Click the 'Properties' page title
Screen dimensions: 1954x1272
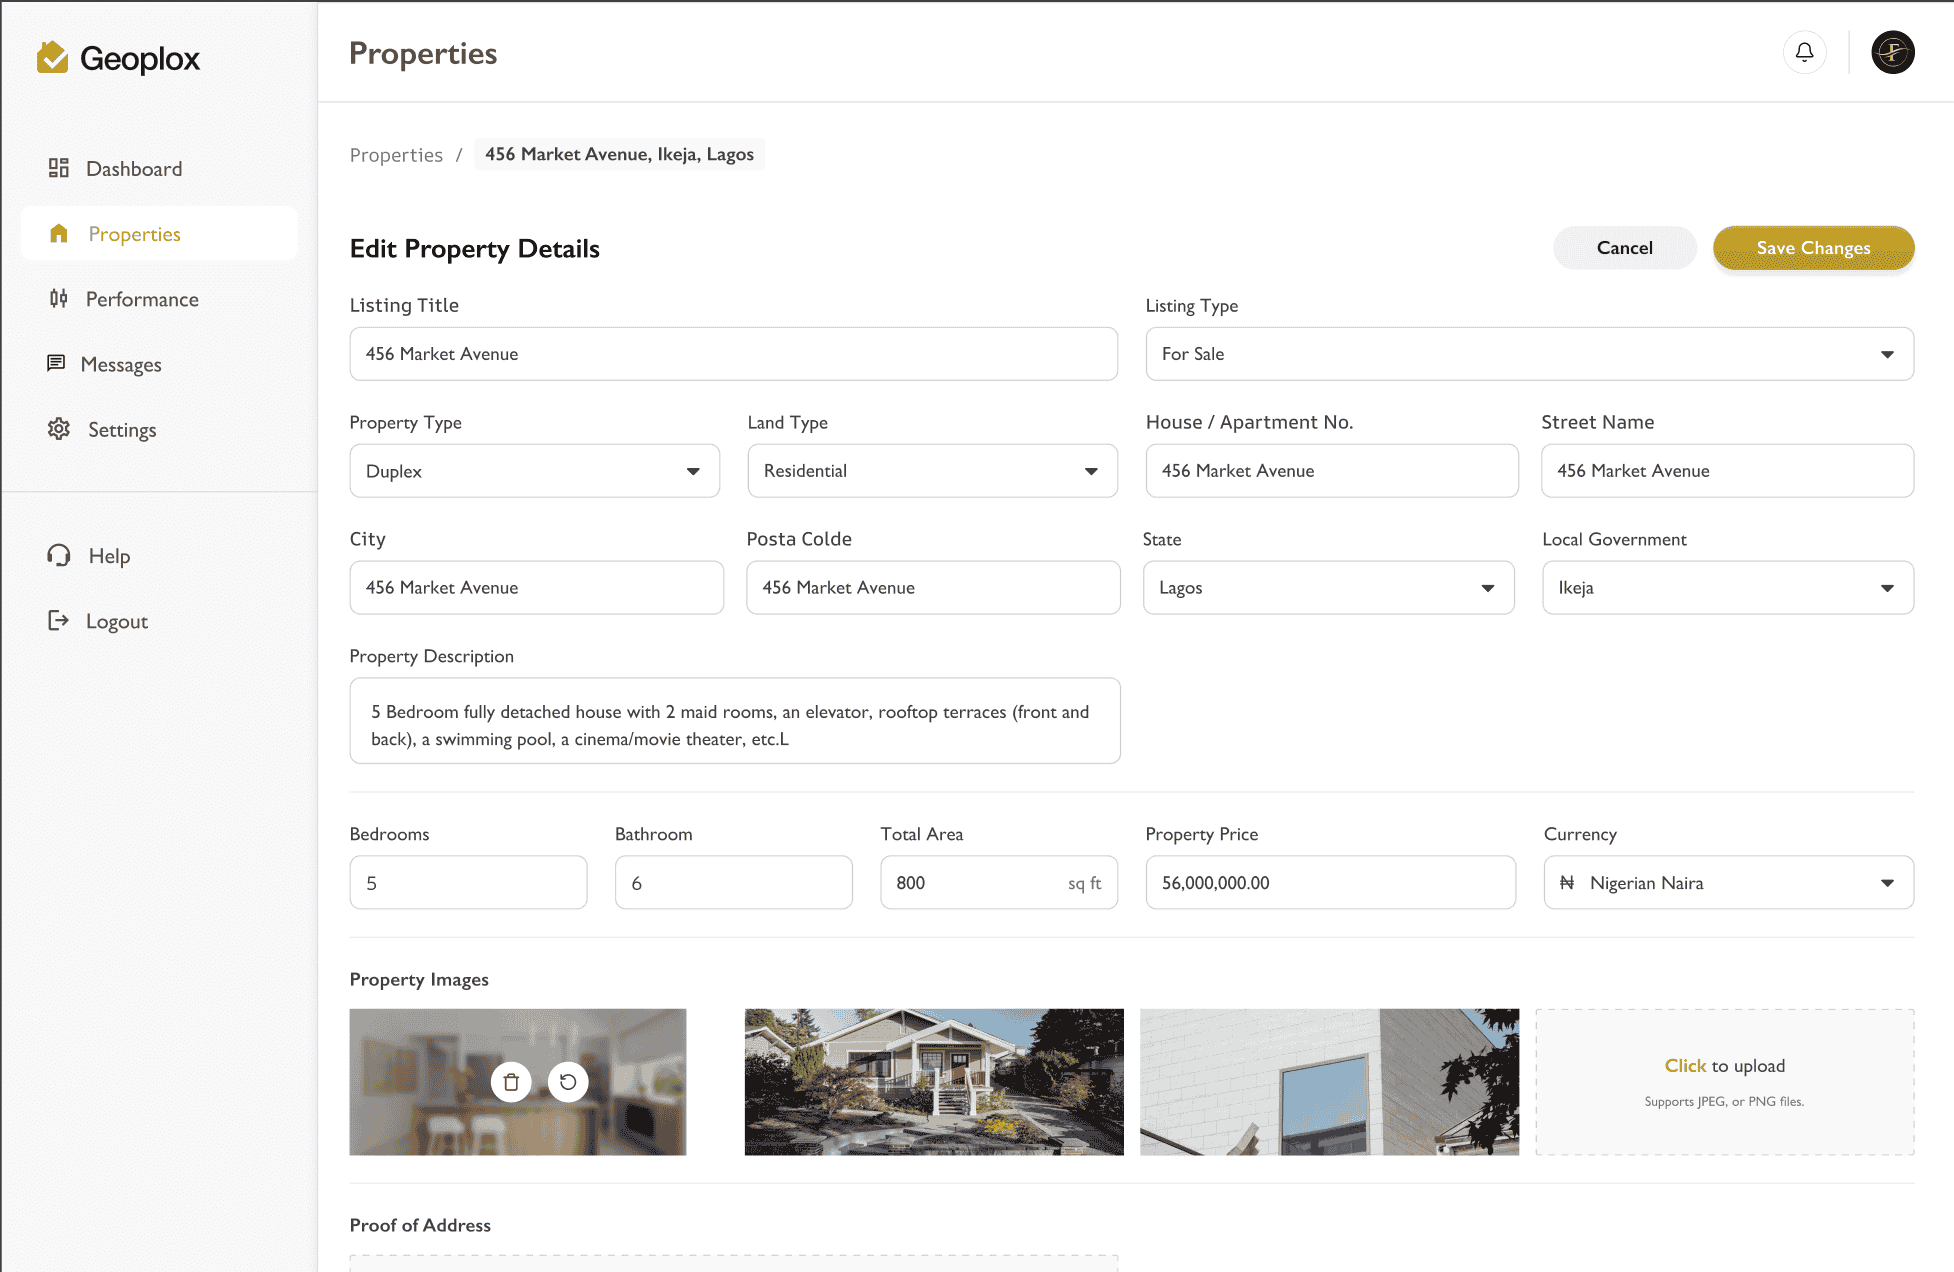pyautogui.click(x=423, y=53)
